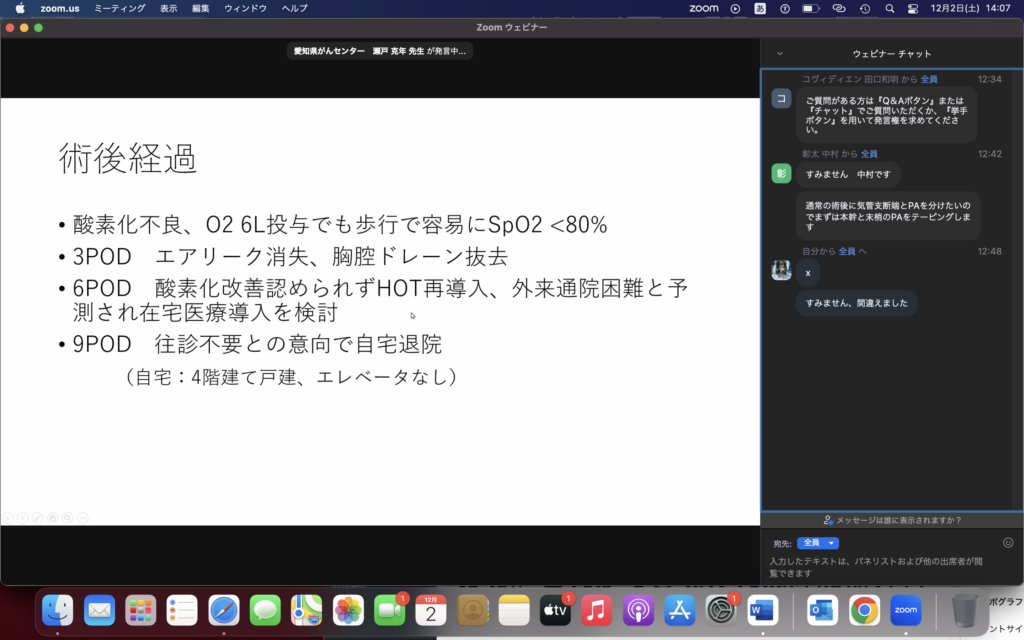Open the 表示 menu
Screen dimensions: 1024x640
coord(169,8)
